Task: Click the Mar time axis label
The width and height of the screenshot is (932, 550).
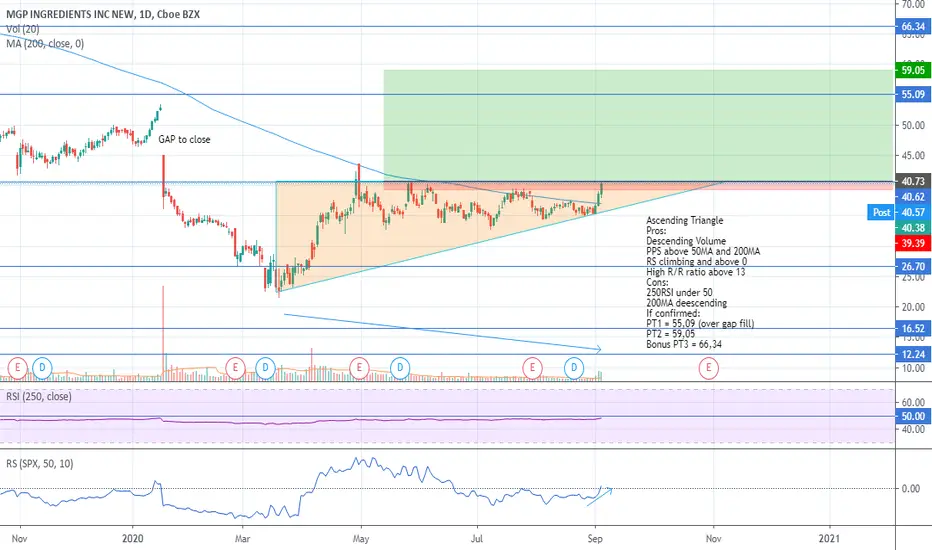Action: (x=242, y=539)
